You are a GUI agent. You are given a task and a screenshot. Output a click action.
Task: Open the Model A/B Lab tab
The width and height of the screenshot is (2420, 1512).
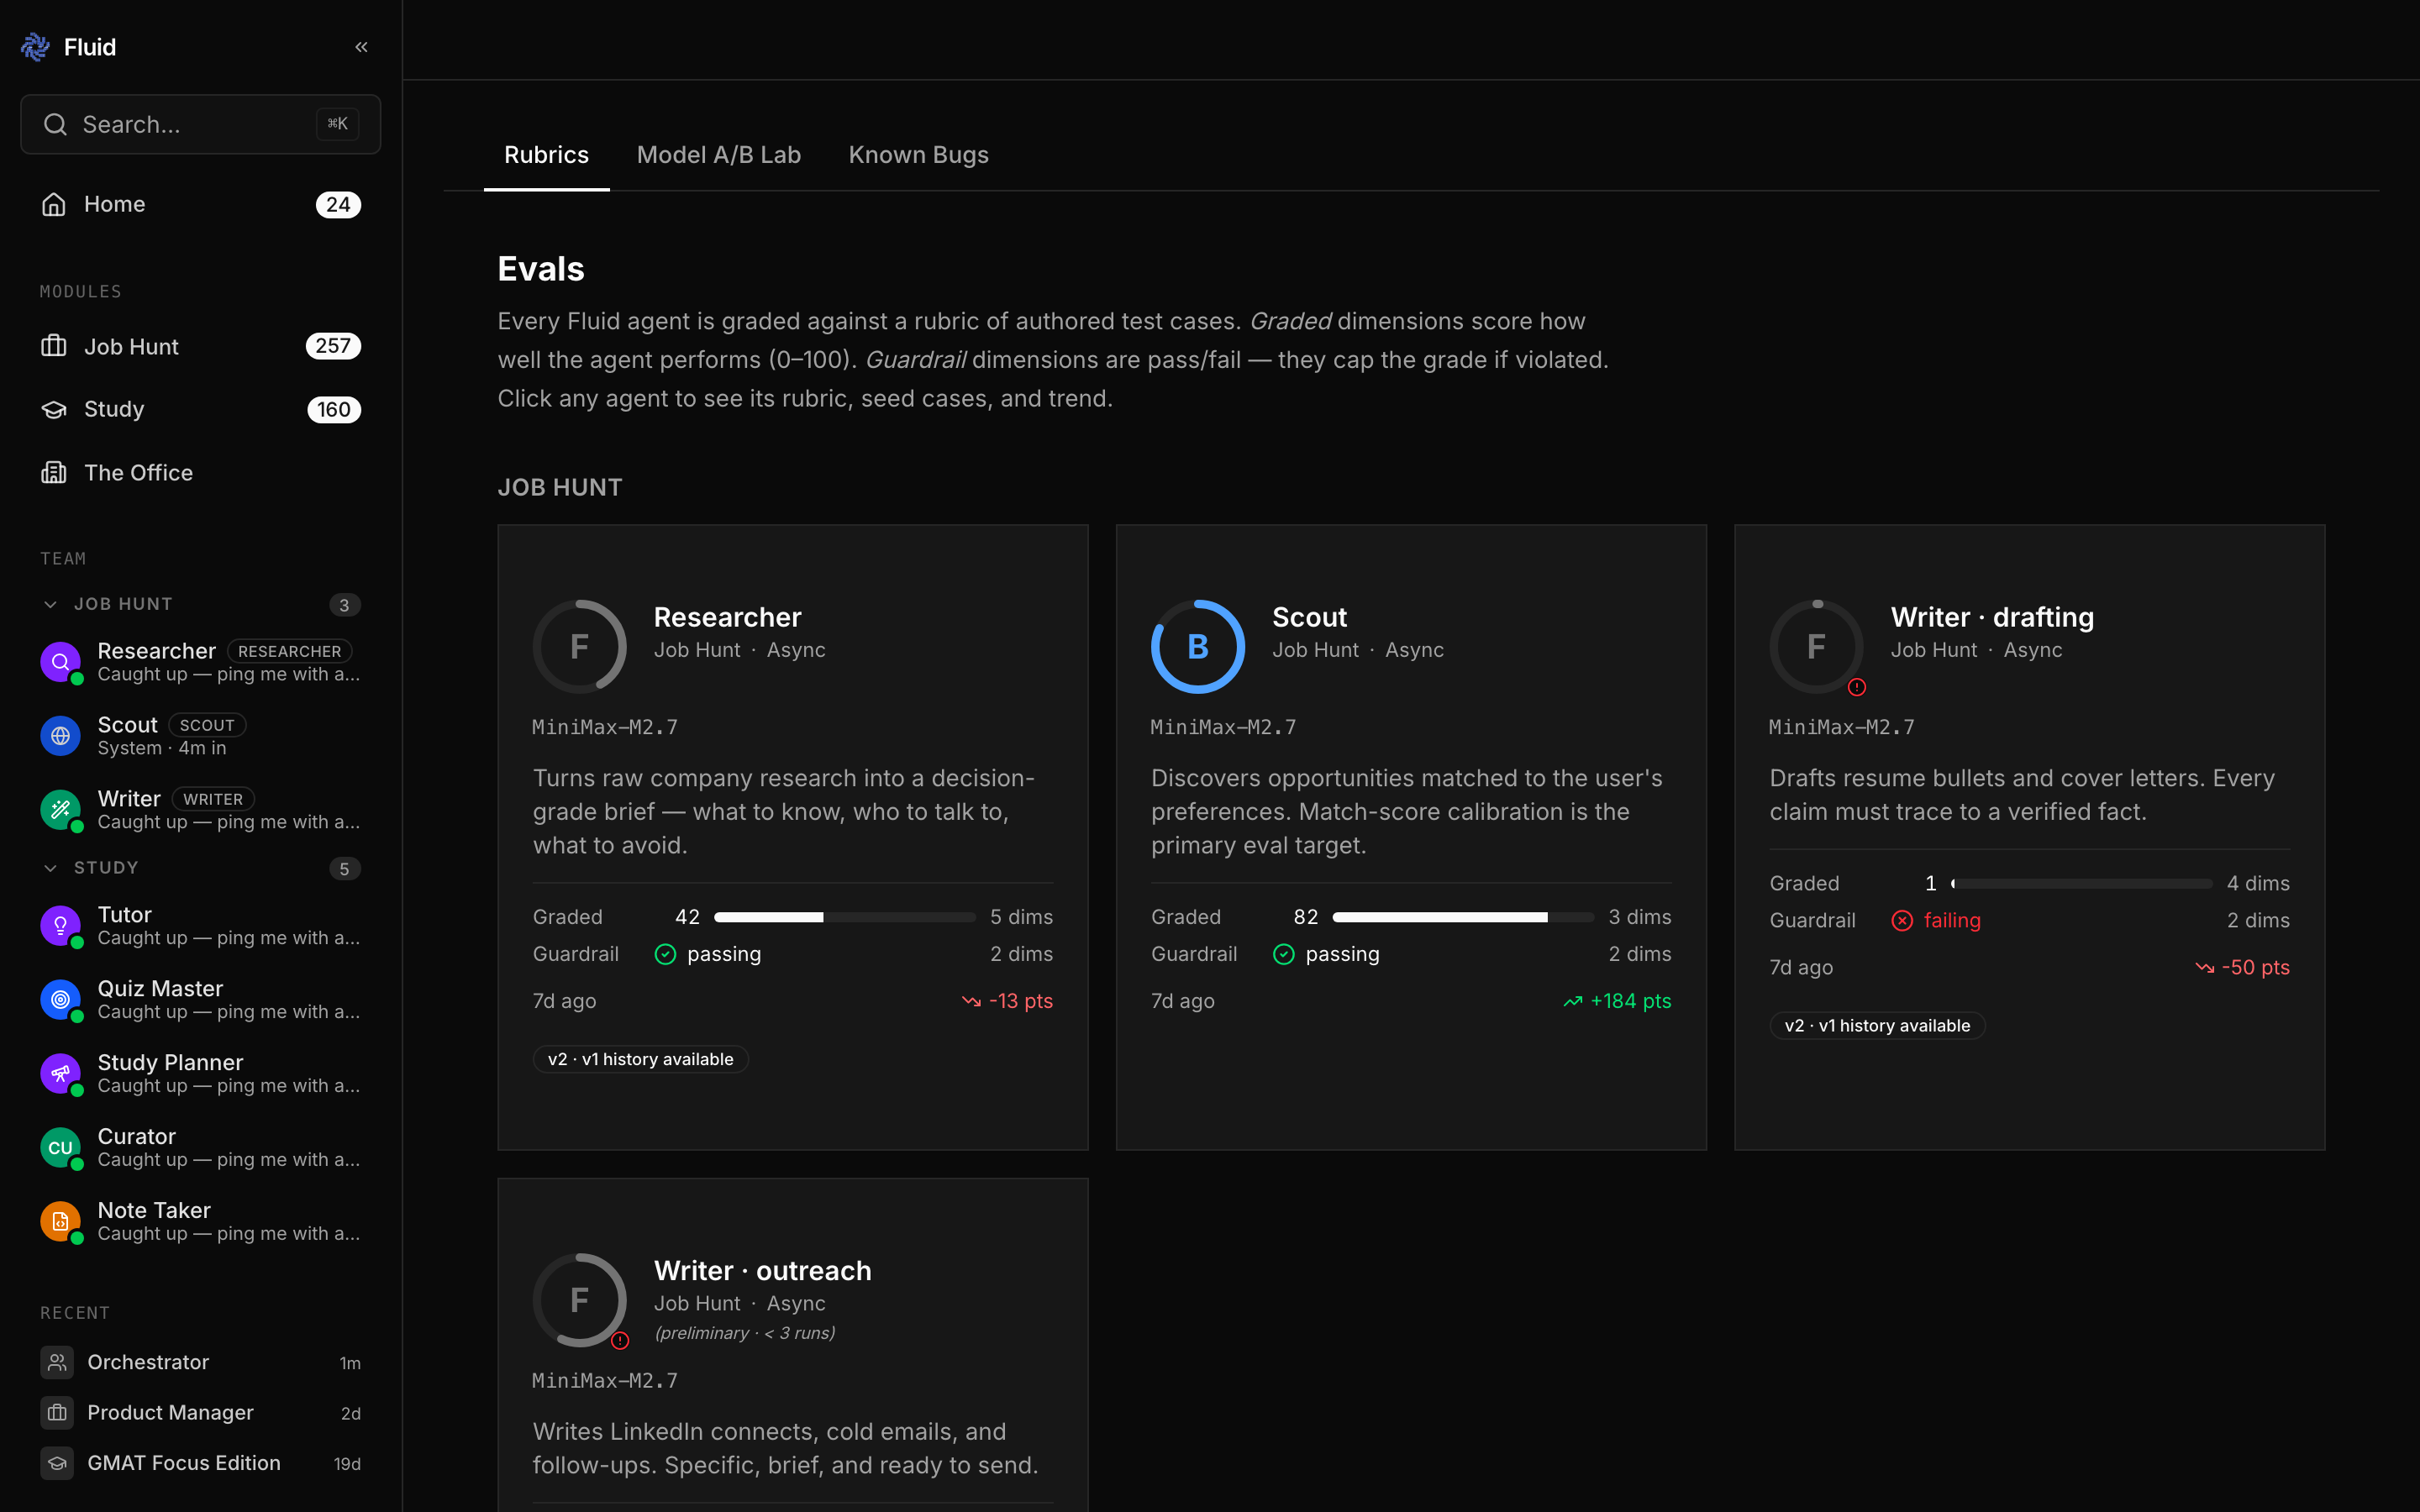coord(719,155)
